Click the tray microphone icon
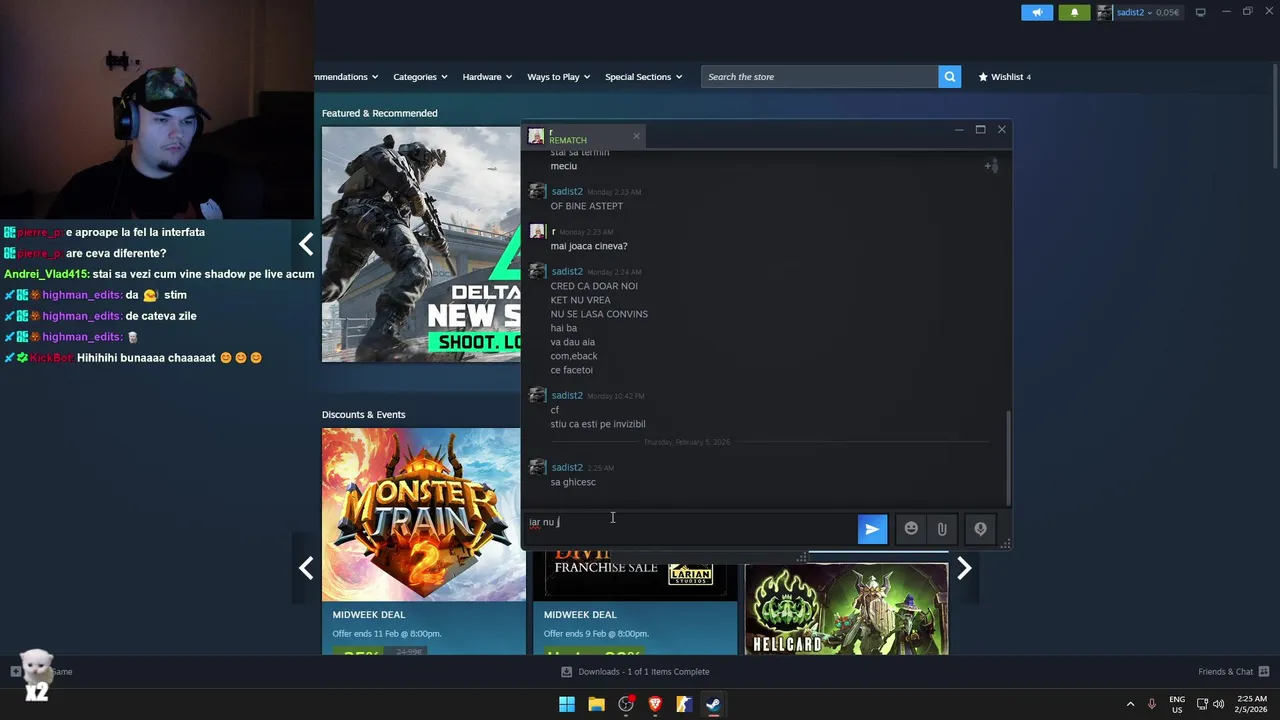The width and height of the screenshot is (1280, 720). [x=1152, y=704]
